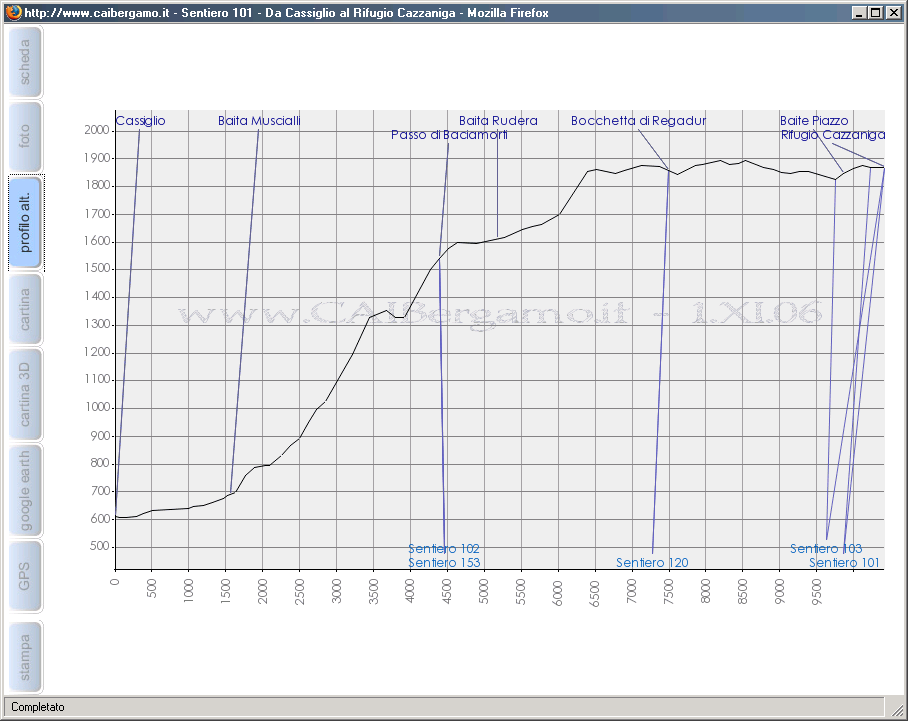
Task: Show the cartina 3D tab
Action: click(25, 394)
